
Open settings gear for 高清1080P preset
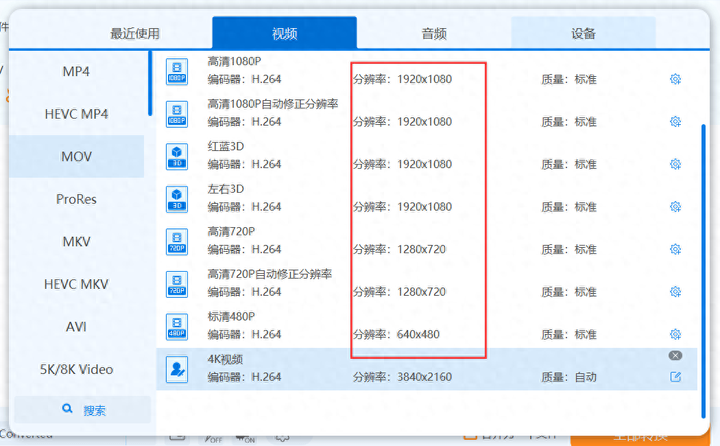[x=675, y=79]
